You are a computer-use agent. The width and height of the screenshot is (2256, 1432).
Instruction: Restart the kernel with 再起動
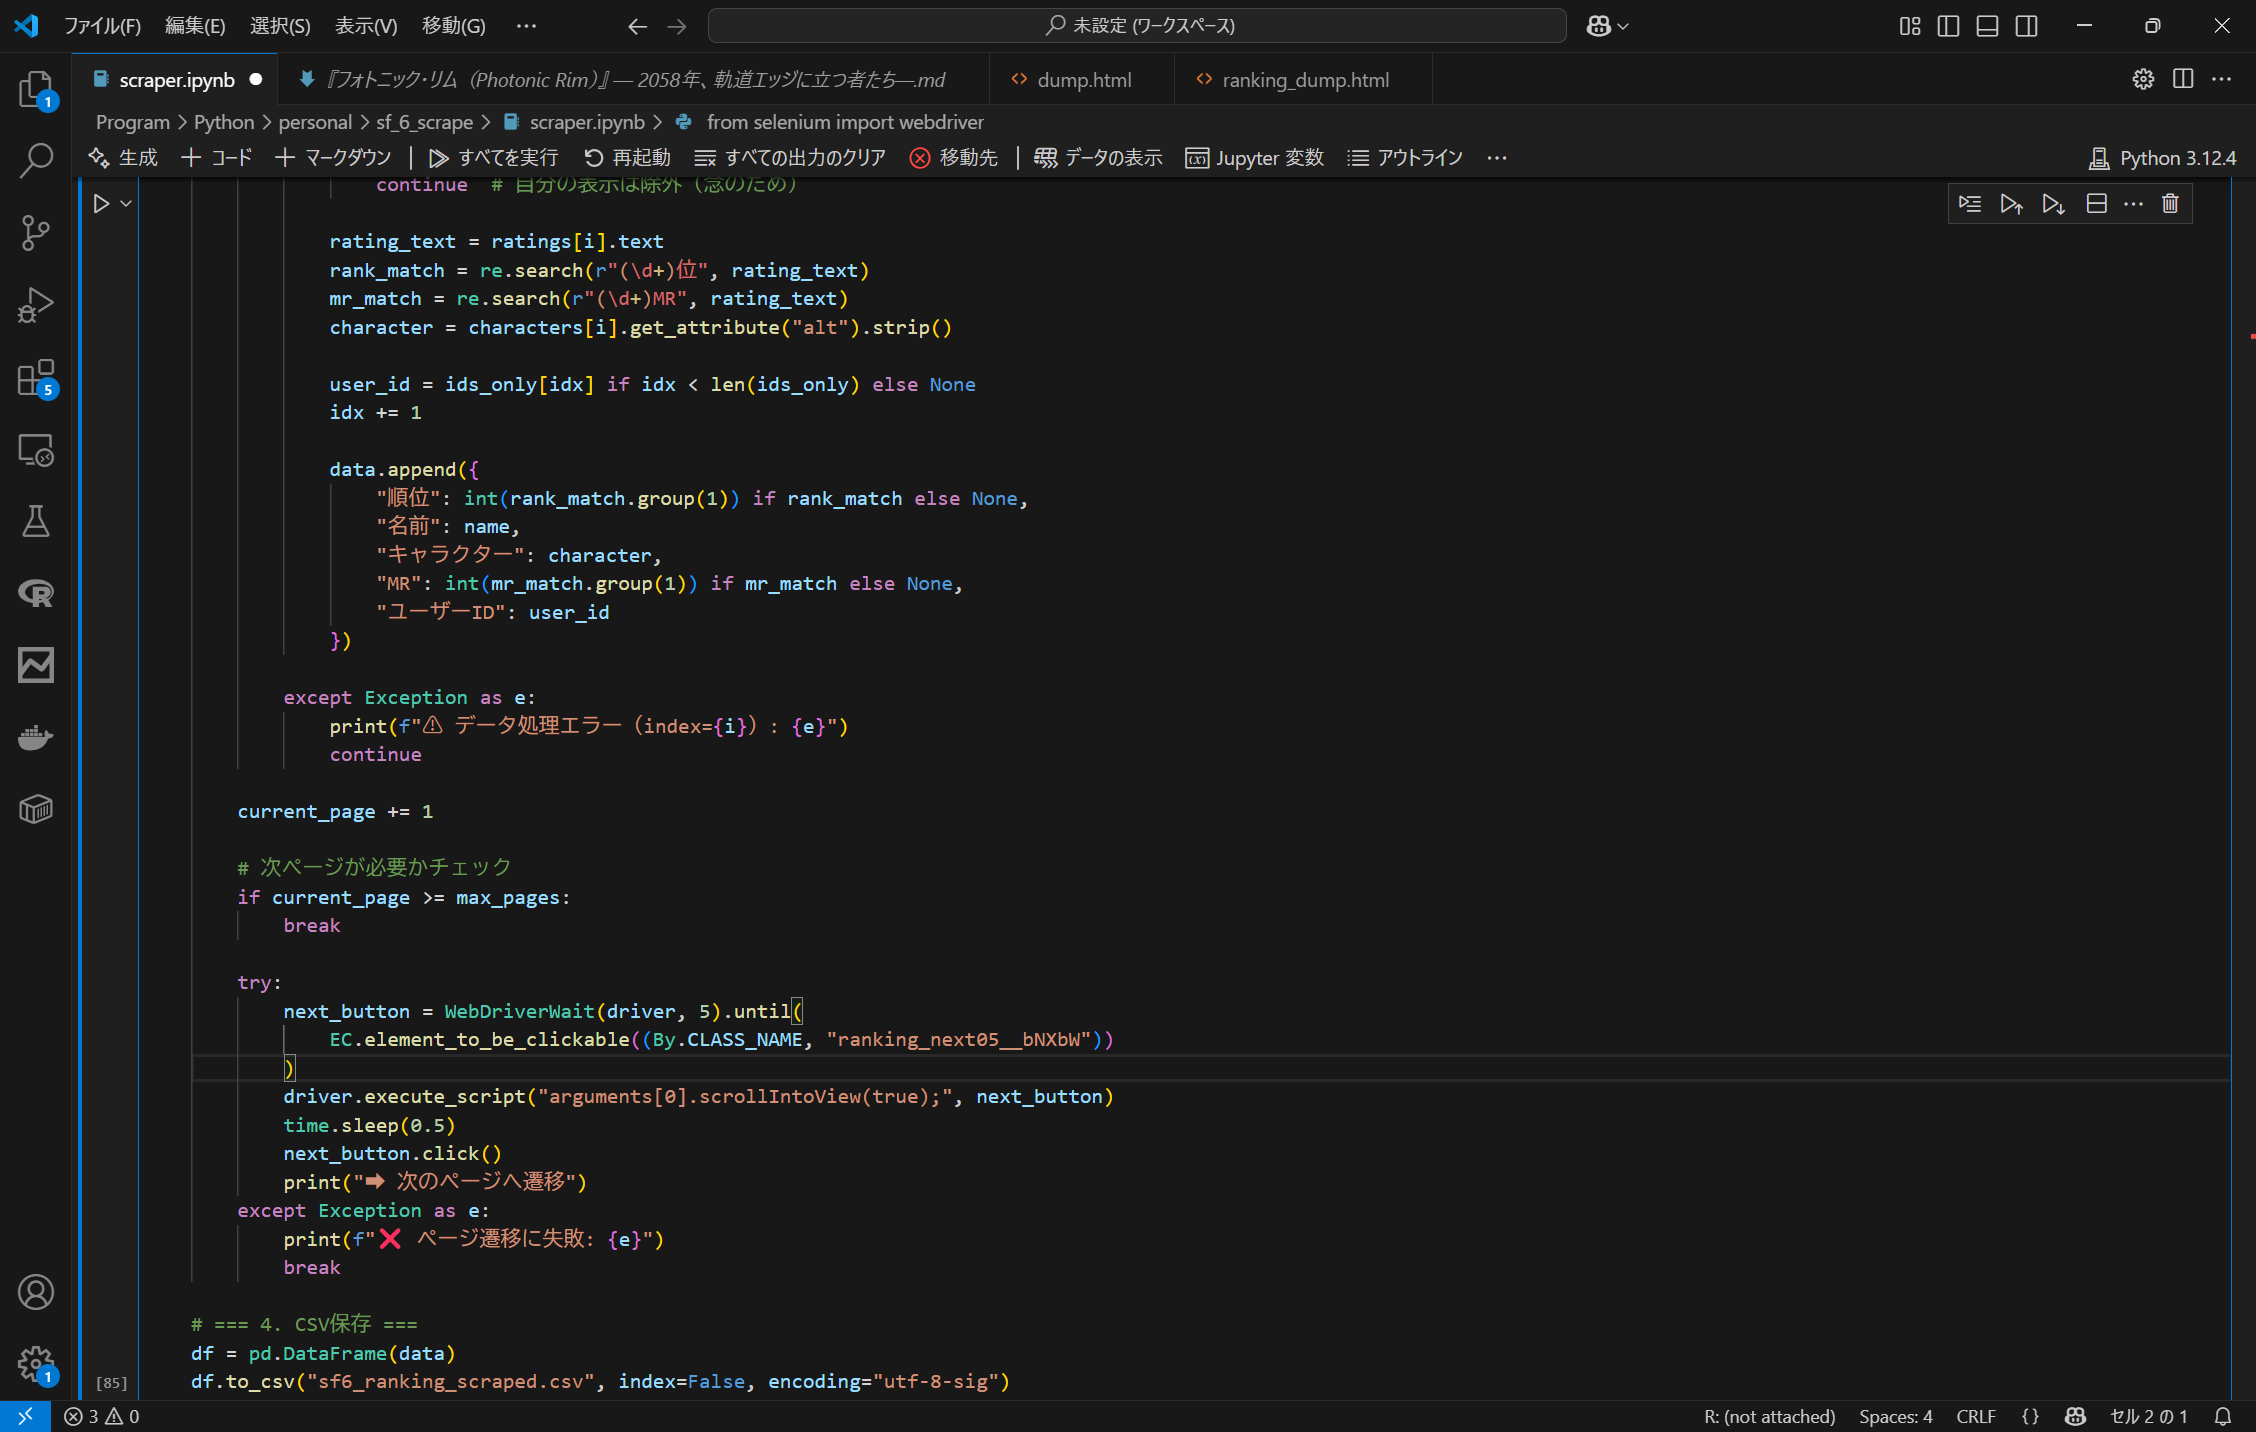pyautogui.click(x=627, y=158)
